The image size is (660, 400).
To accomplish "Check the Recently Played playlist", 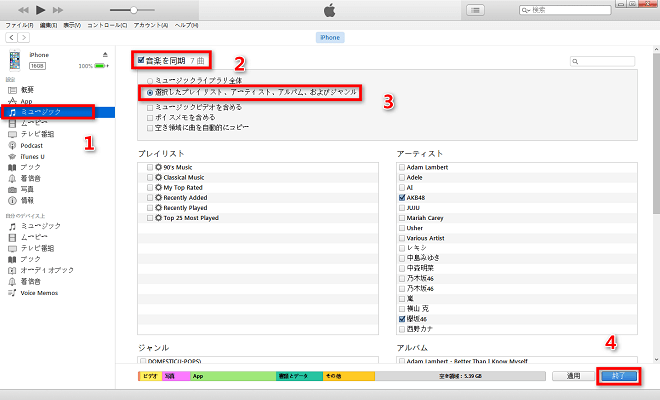I will coord(150,208).
